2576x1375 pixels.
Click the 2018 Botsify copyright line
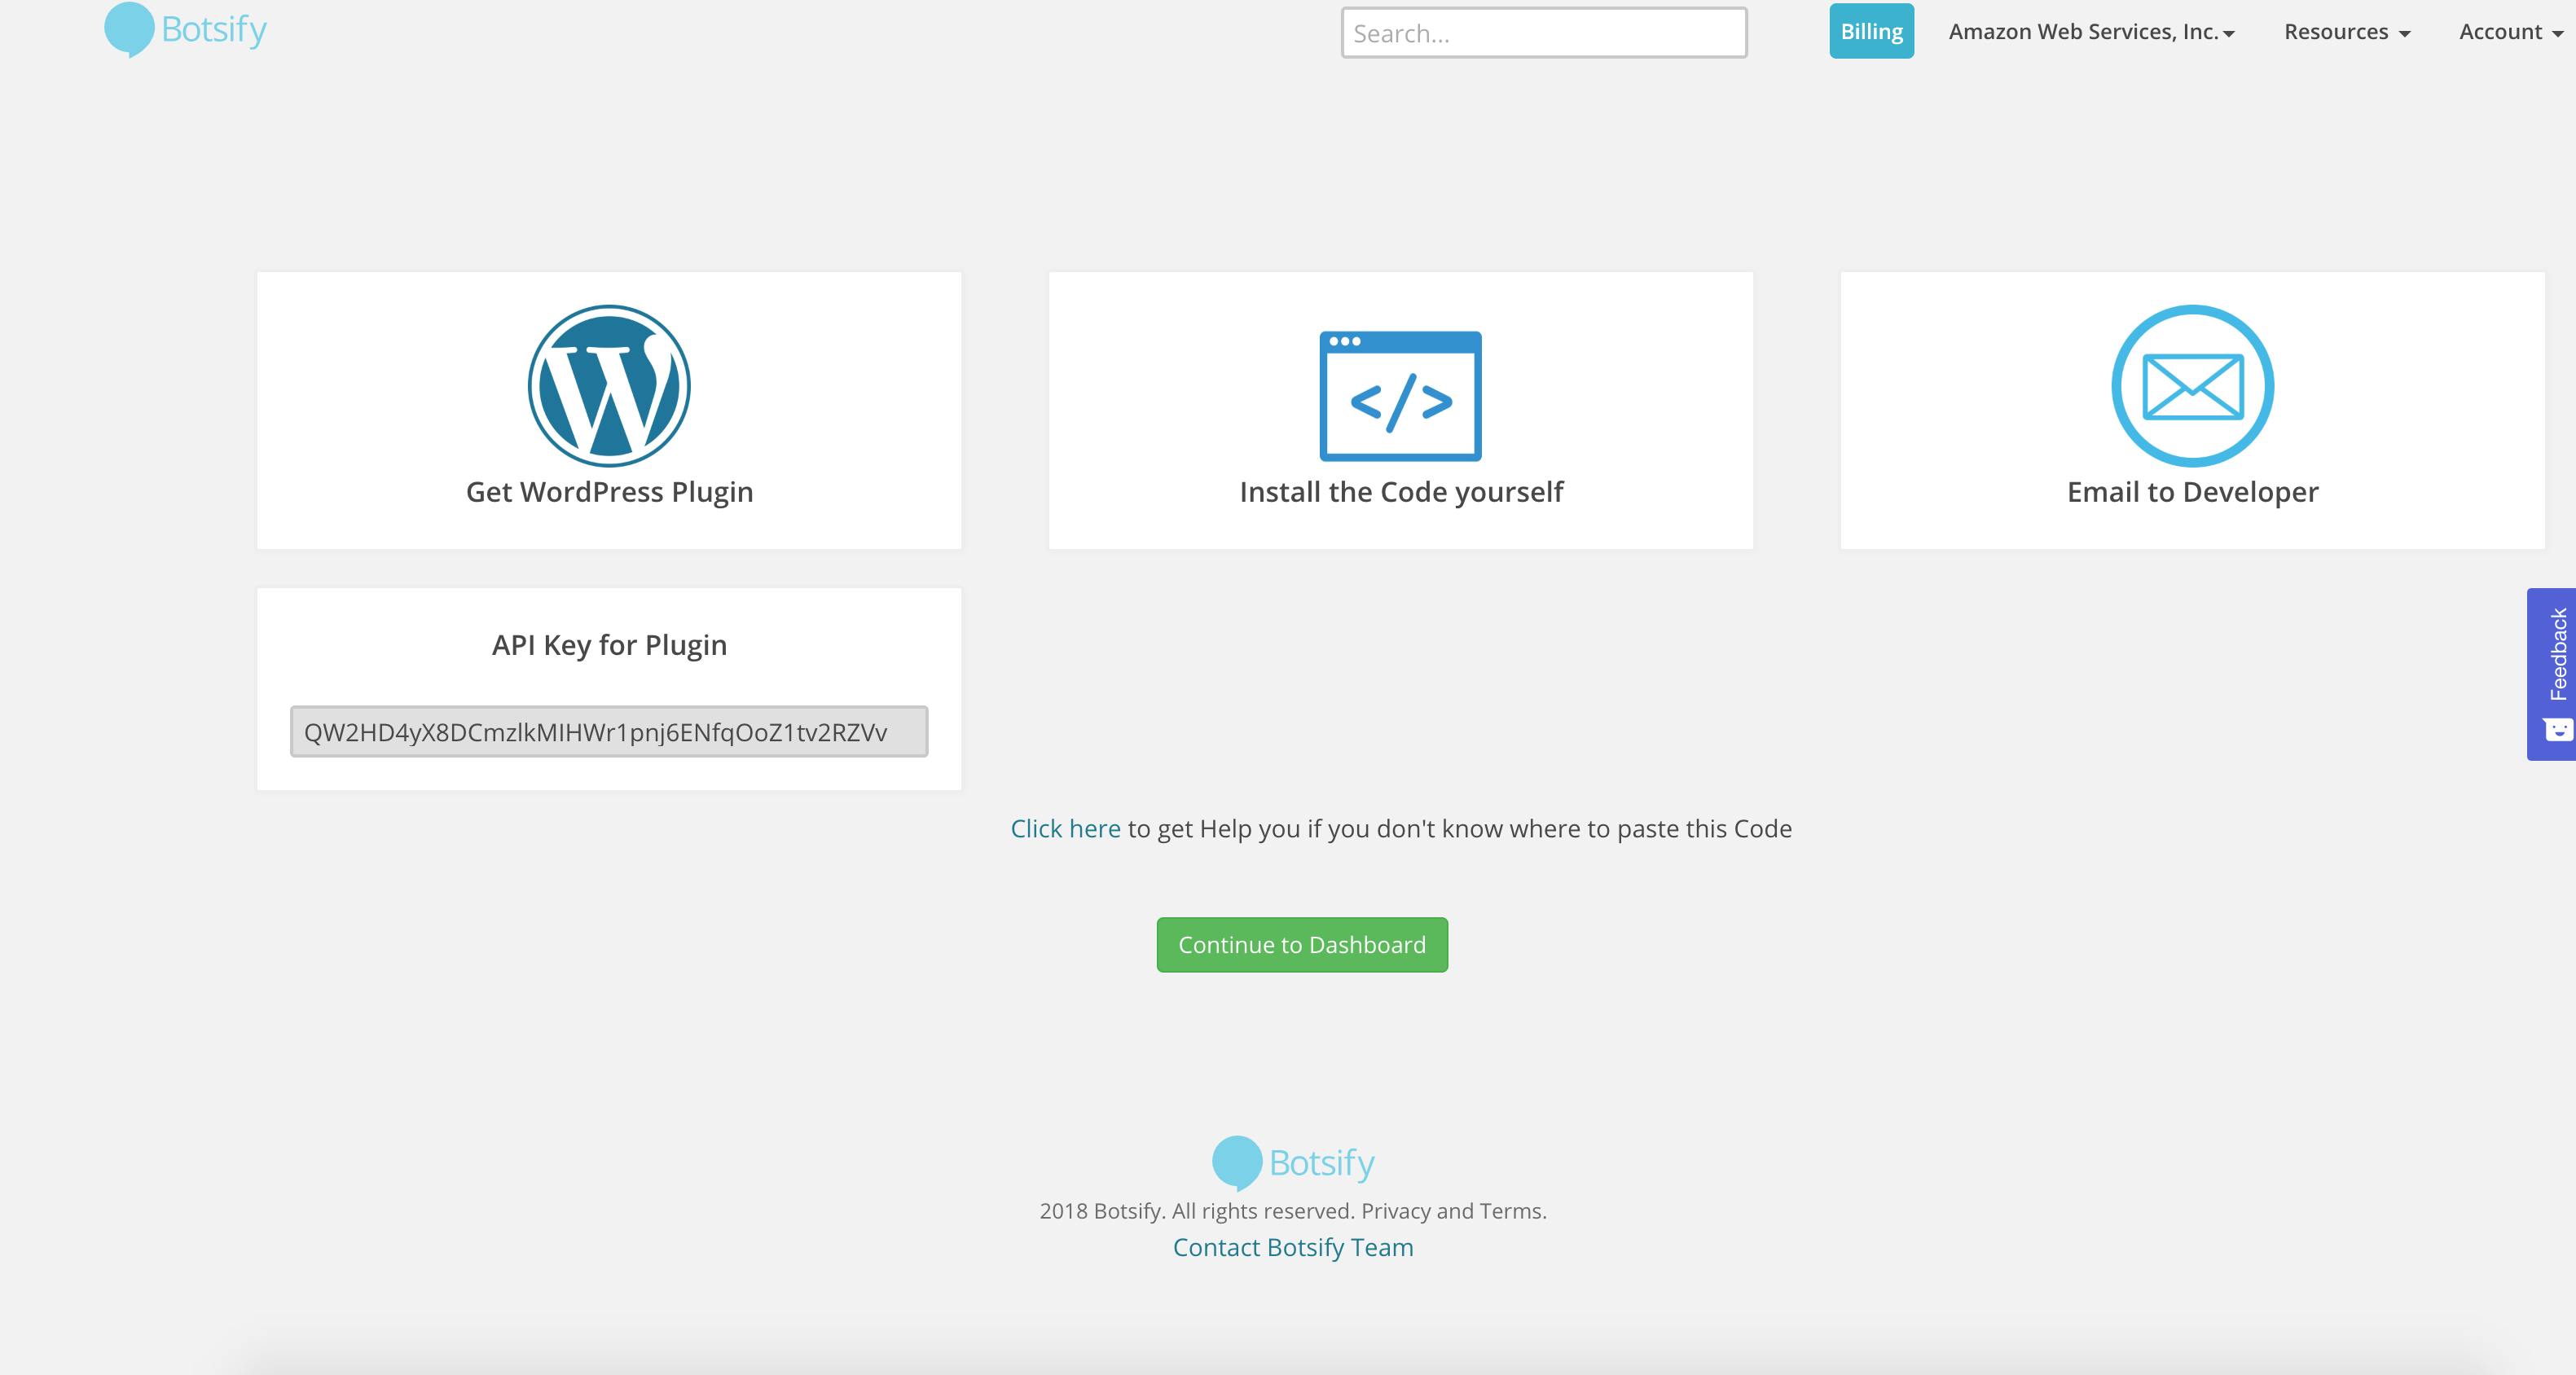click(1293, 1211)
